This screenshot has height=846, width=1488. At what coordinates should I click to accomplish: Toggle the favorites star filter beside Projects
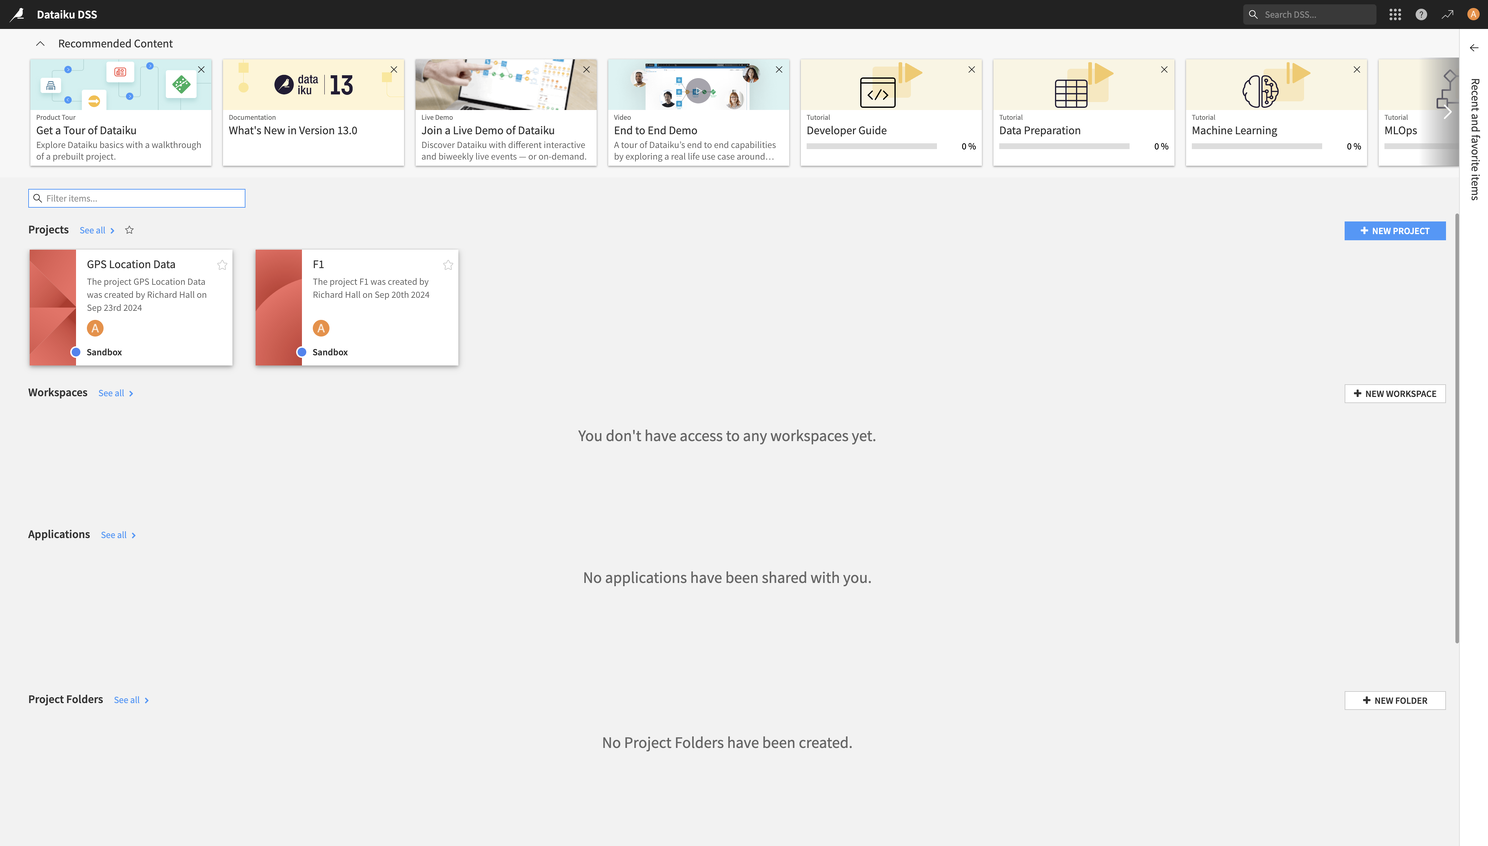pos(129,230)
